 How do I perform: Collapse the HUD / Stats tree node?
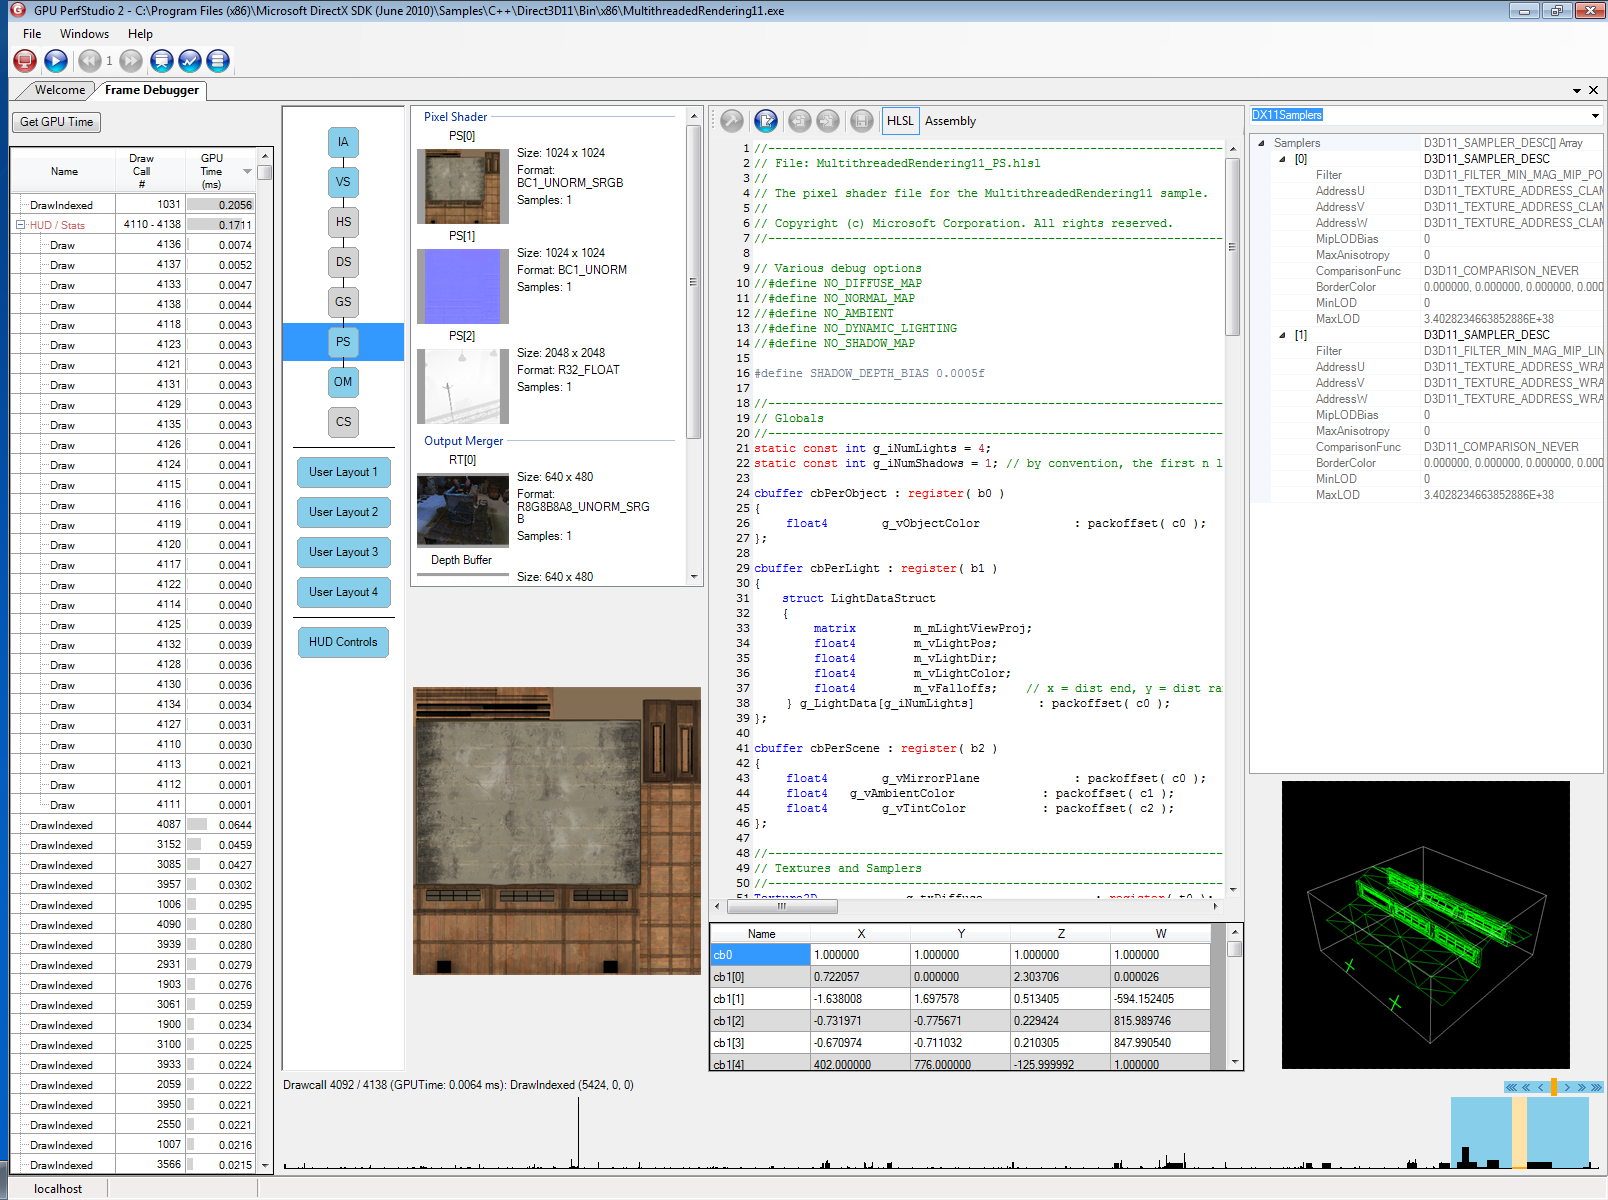pos(20,225)
